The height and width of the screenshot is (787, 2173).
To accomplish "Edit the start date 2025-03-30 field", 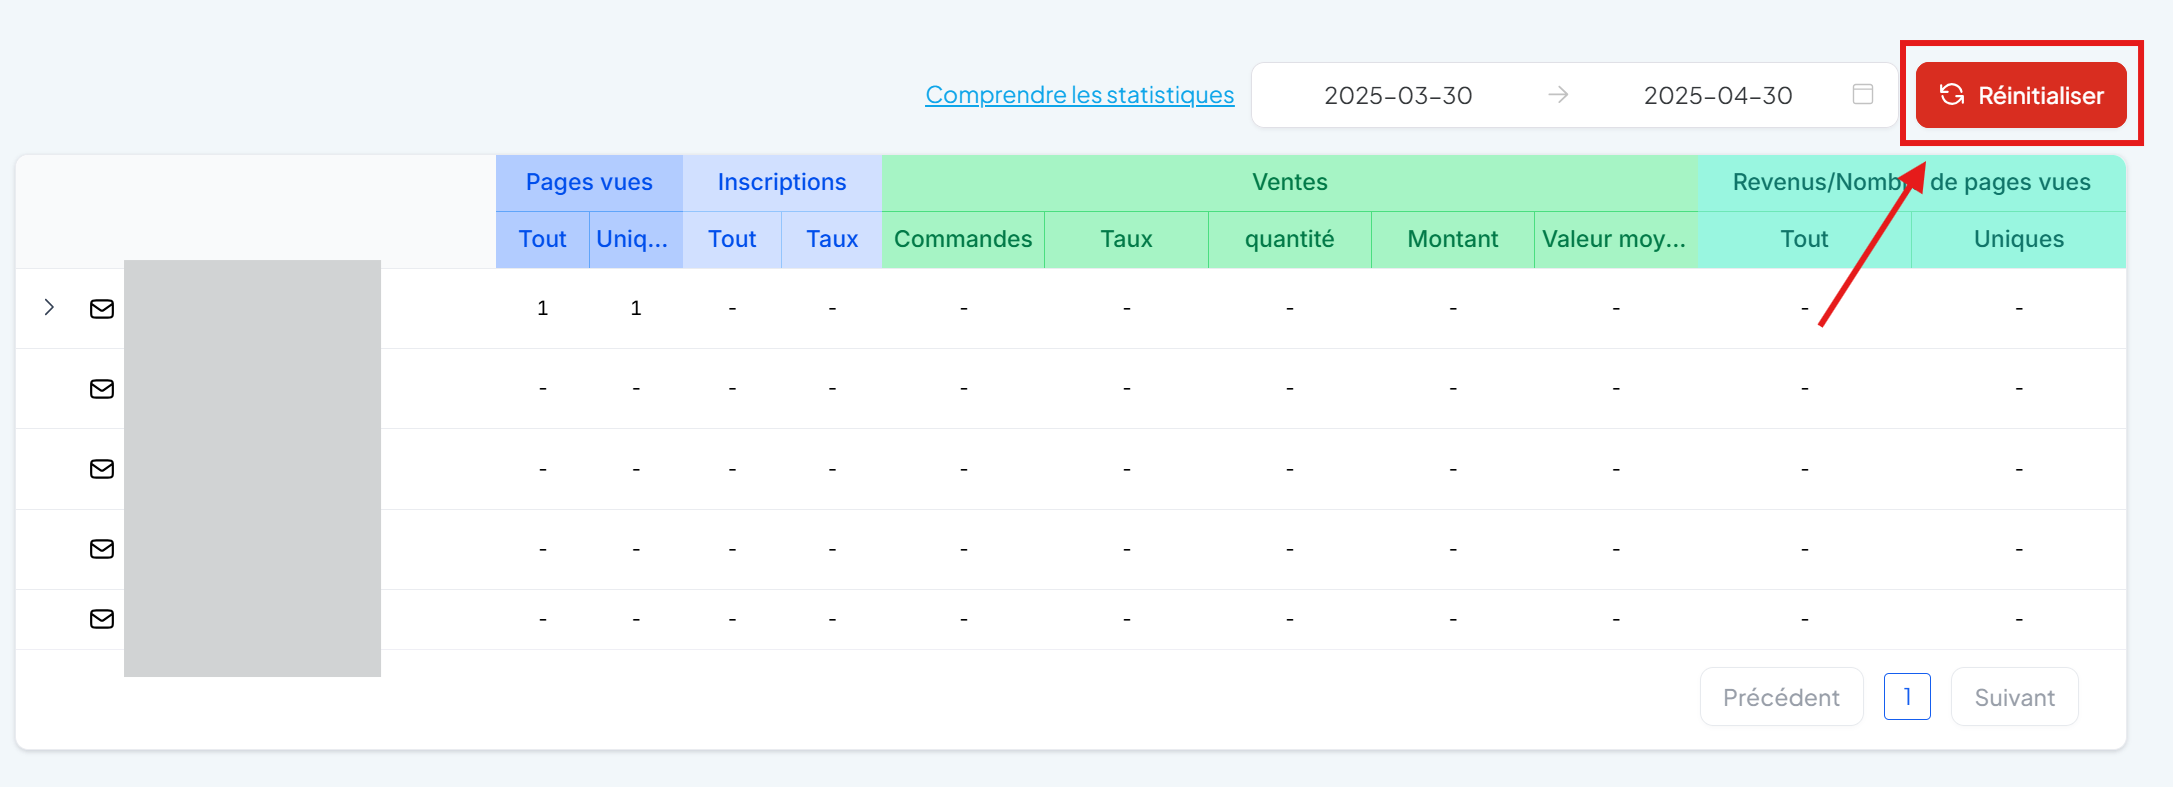I will tap(1397, 96).
